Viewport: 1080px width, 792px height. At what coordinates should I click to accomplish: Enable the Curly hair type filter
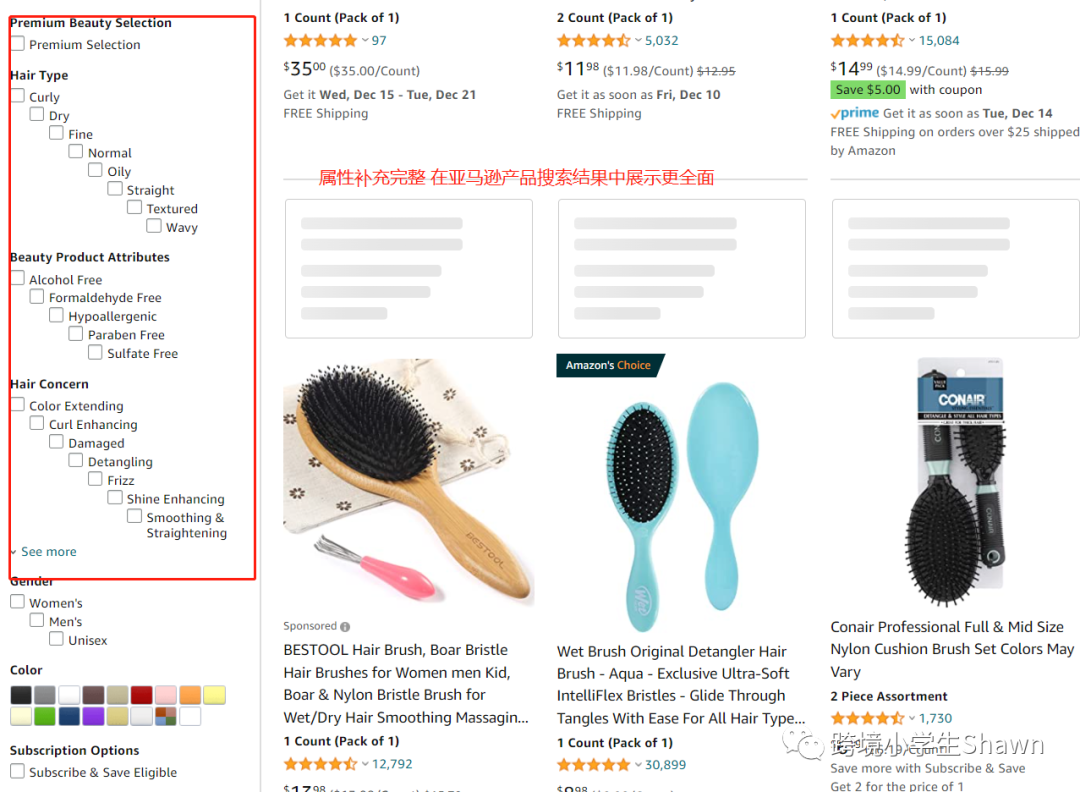(x=18, y=96)
